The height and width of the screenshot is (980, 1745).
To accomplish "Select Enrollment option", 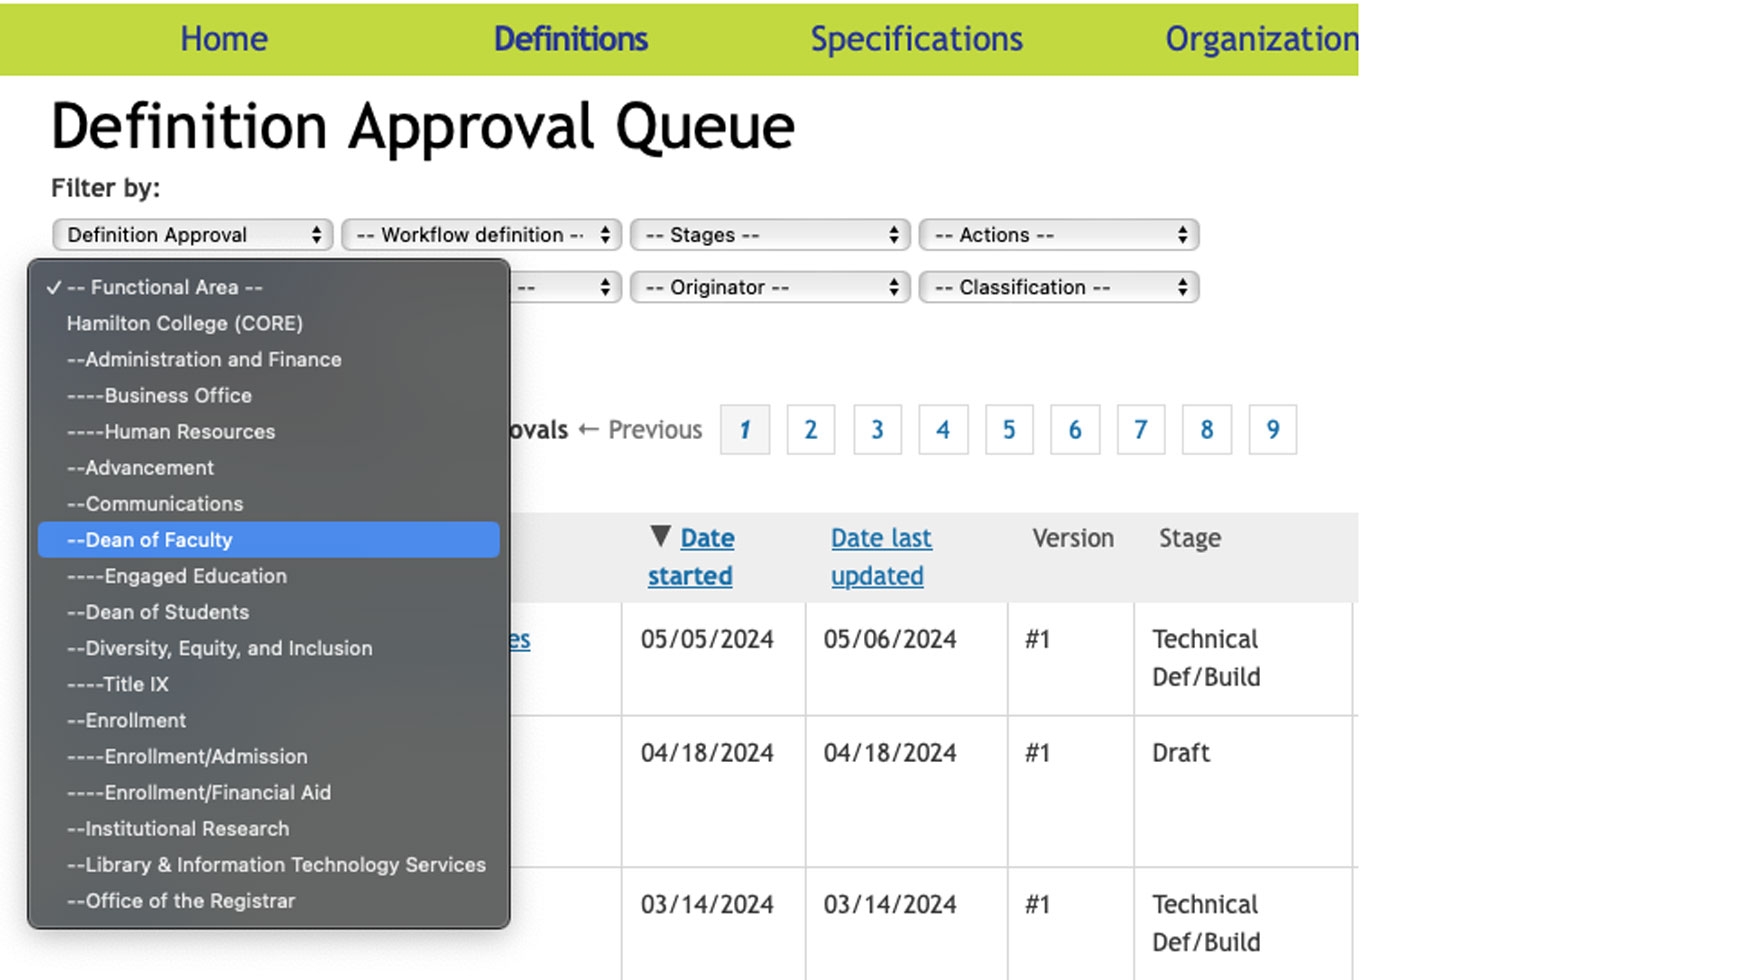I will tap(268, 720).
